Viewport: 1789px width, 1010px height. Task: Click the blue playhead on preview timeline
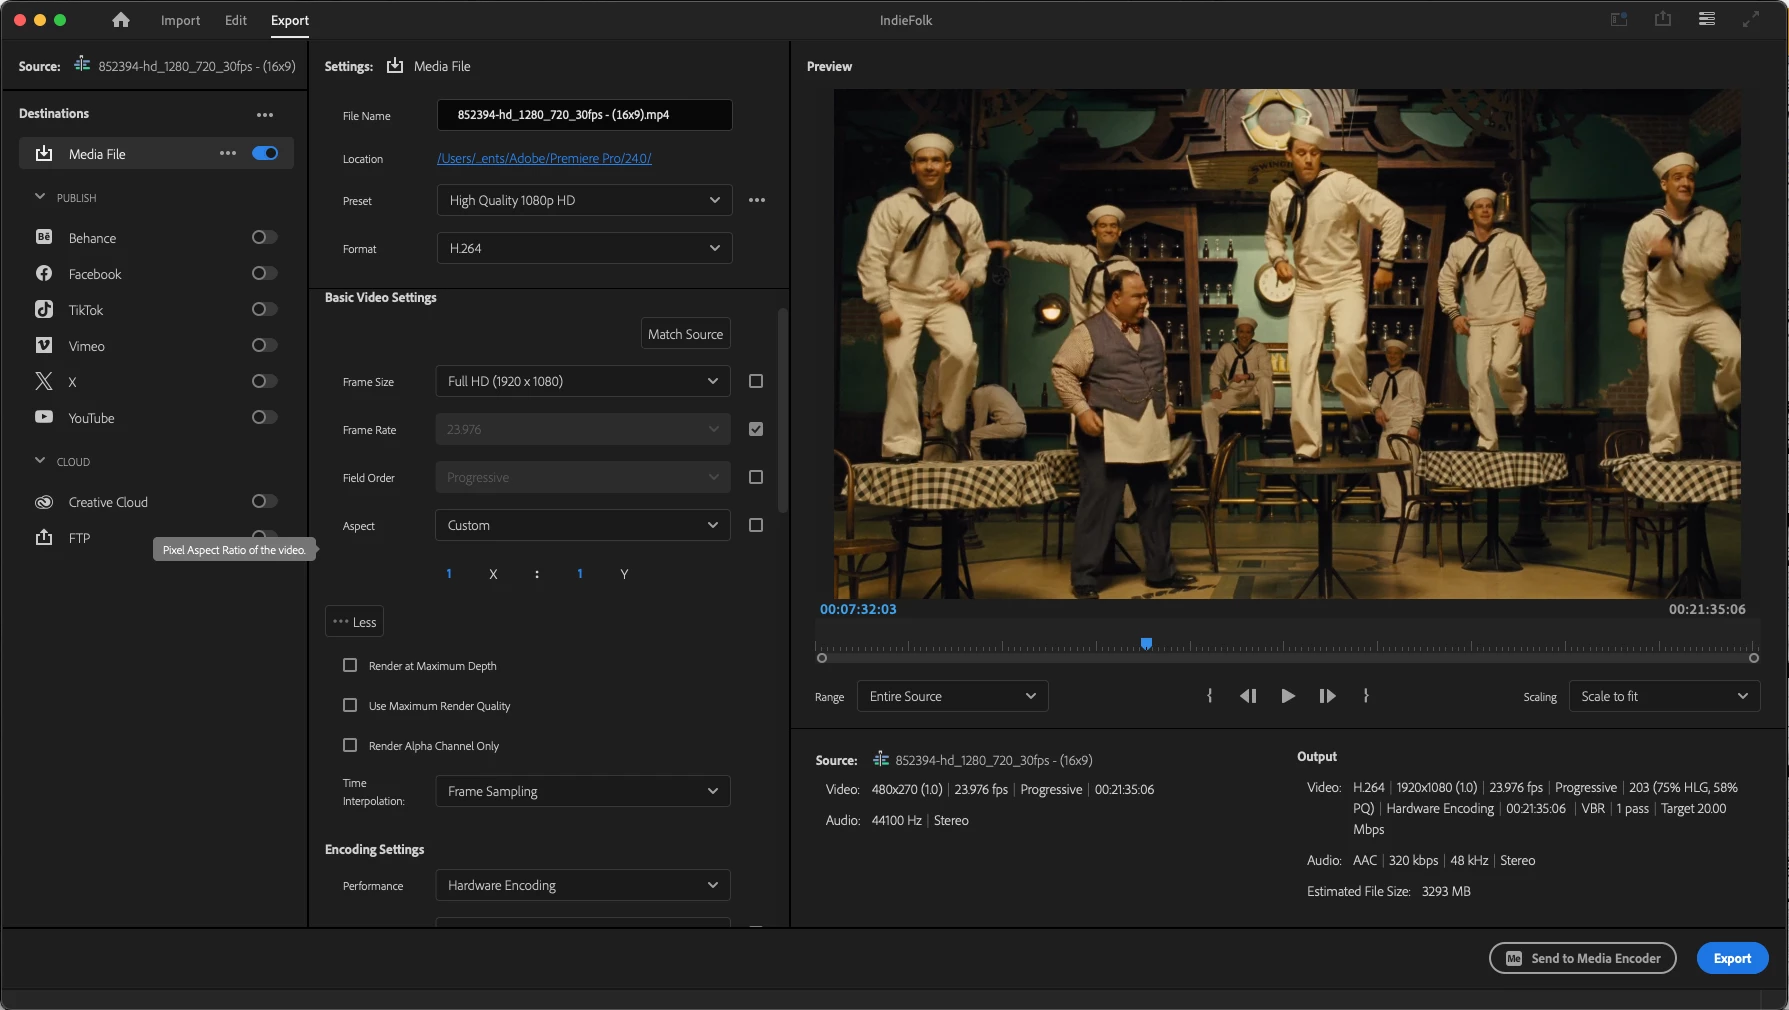[x=1146, y=643]
